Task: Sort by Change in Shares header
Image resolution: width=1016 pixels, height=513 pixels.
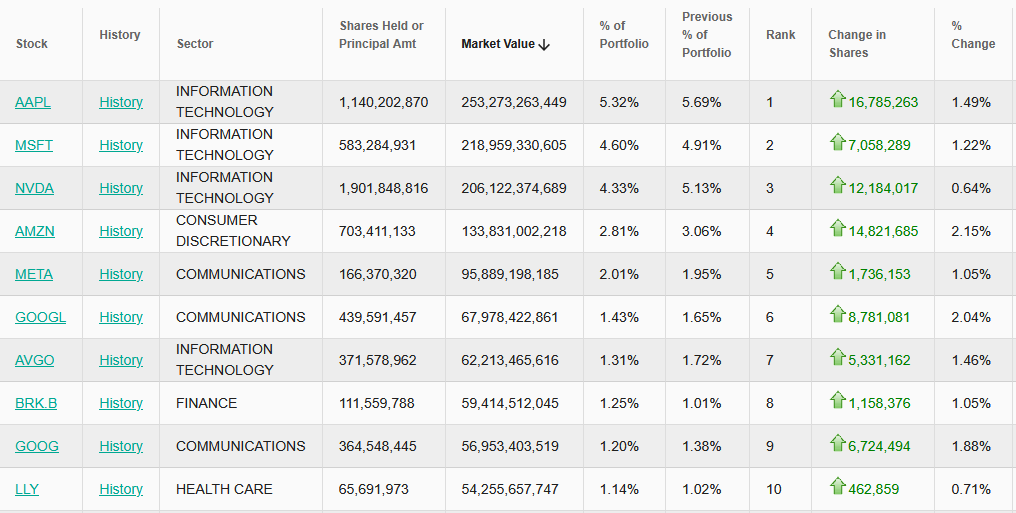Action: 857,44
